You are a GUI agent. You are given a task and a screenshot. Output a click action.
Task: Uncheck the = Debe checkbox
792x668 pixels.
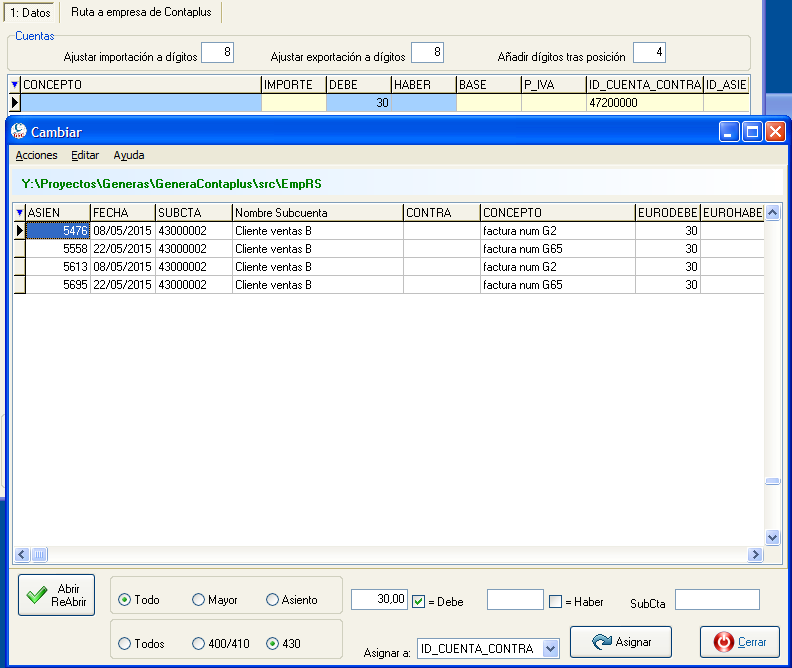[x=418, y=601]
